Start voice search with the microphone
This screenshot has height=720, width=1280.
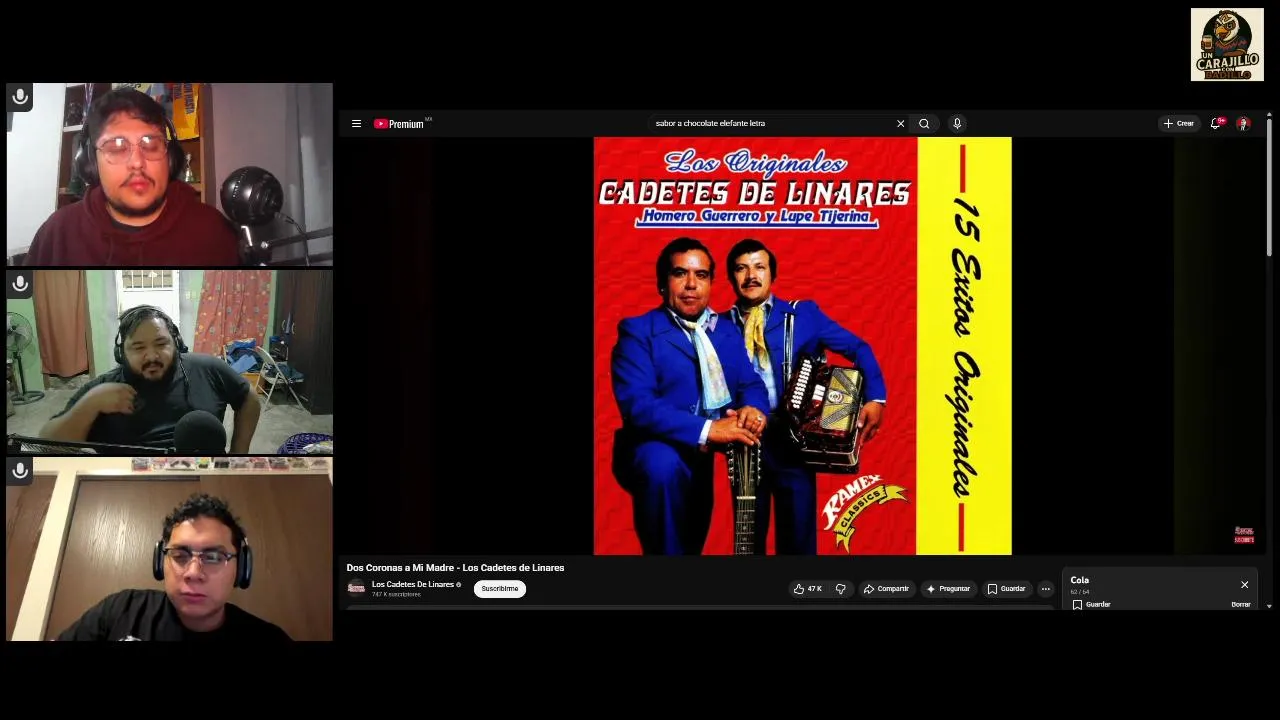click(x=957, y=124)
